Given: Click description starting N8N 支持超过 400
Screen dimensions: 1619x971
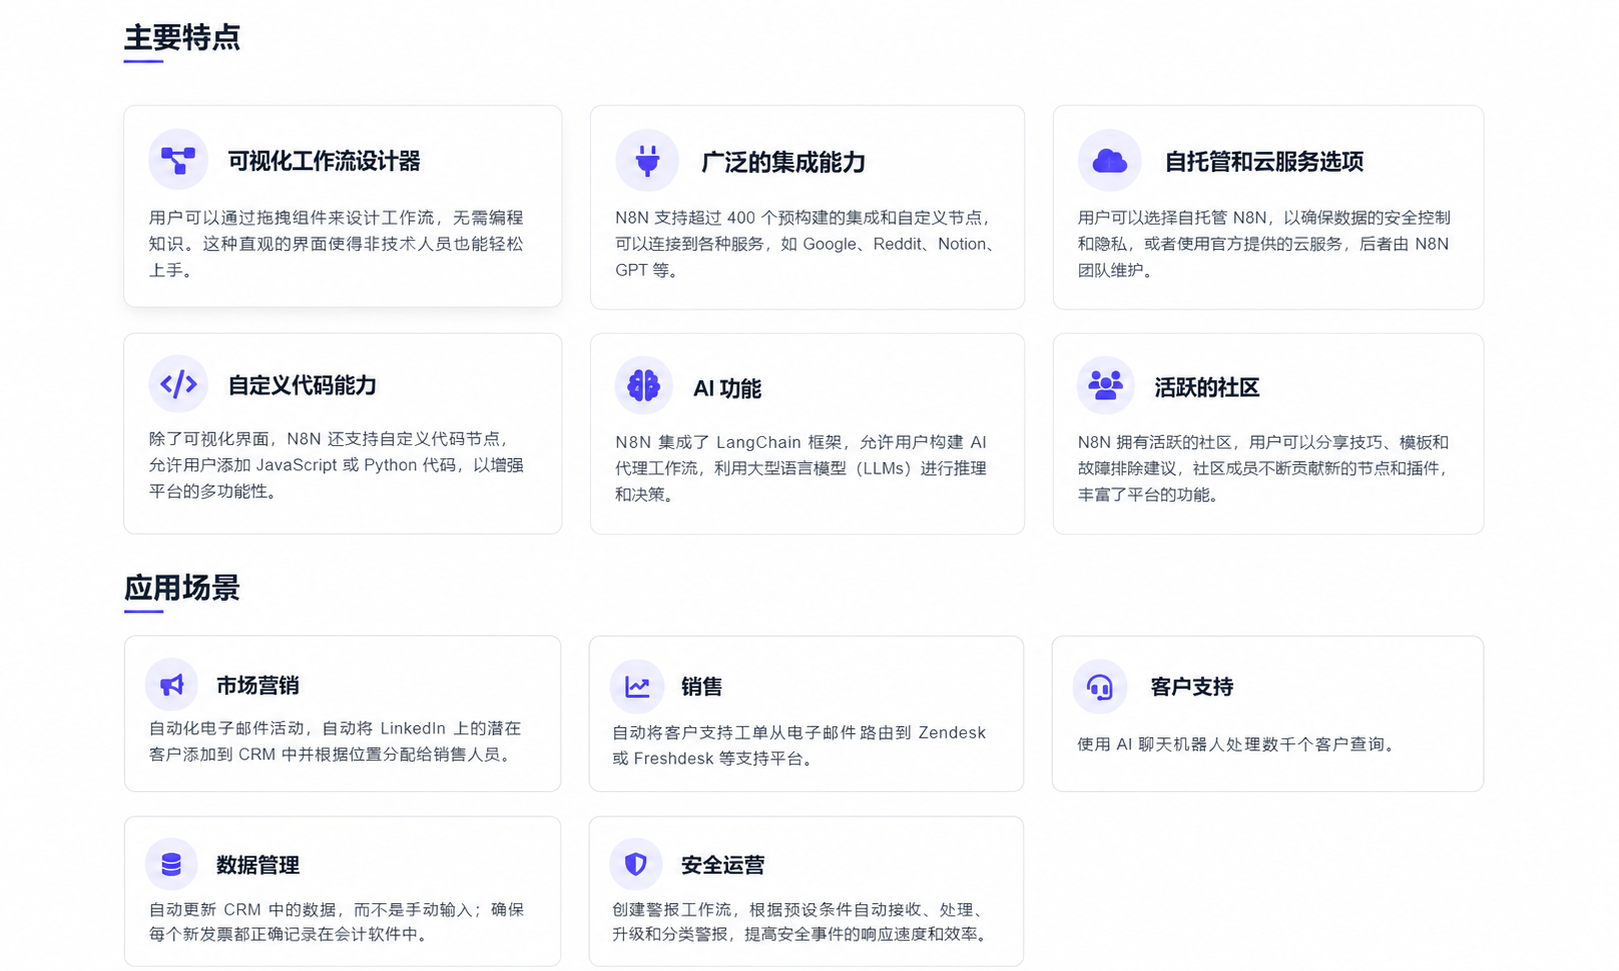Looking at the screenshot, I should tap(805, 244).
